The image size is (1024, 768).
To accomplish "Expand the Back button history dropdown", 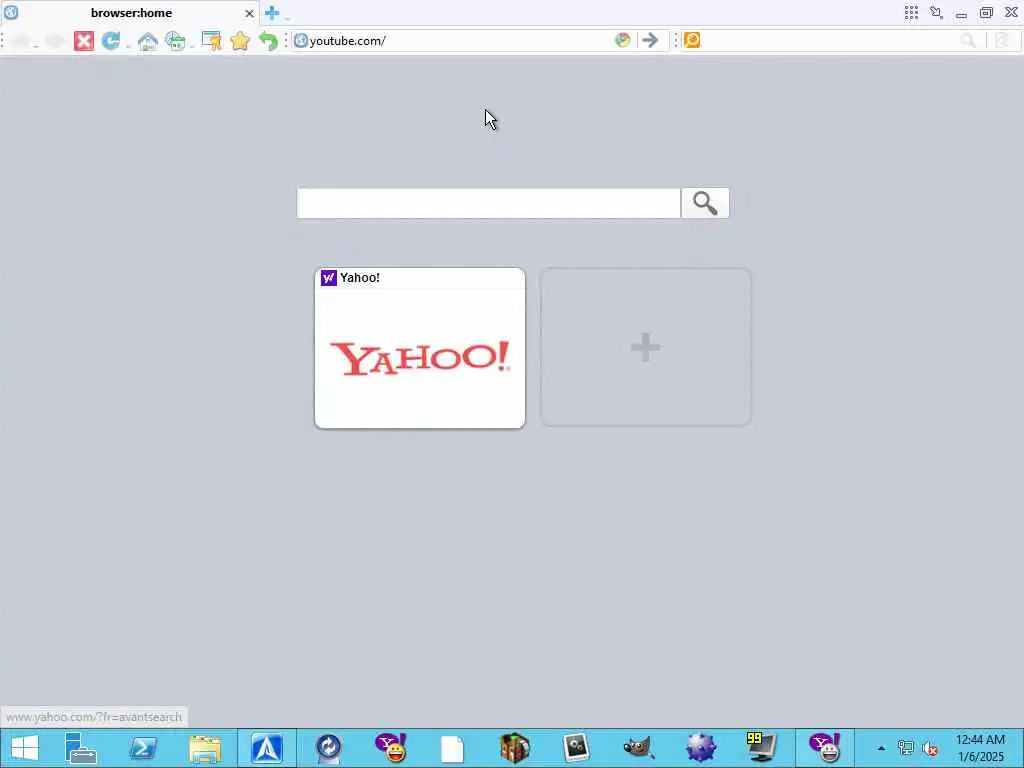I will 36,46.
